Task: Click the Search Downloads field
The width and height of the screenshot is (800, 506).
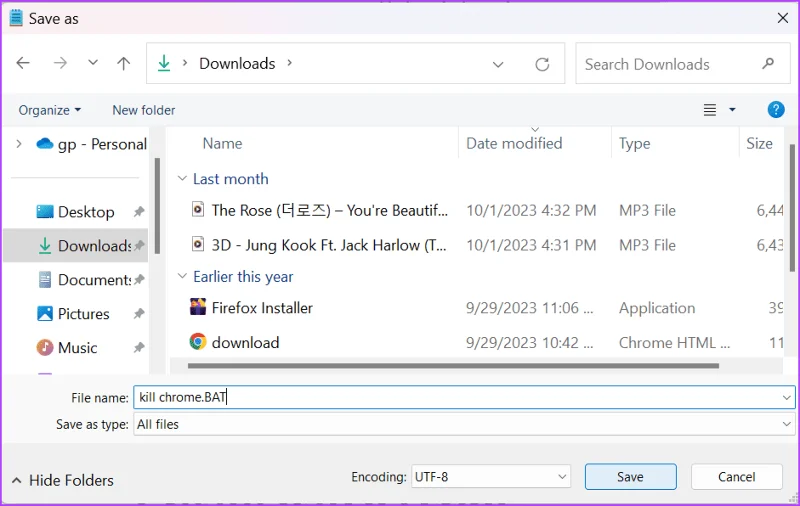Action: (x=683, y=64)
